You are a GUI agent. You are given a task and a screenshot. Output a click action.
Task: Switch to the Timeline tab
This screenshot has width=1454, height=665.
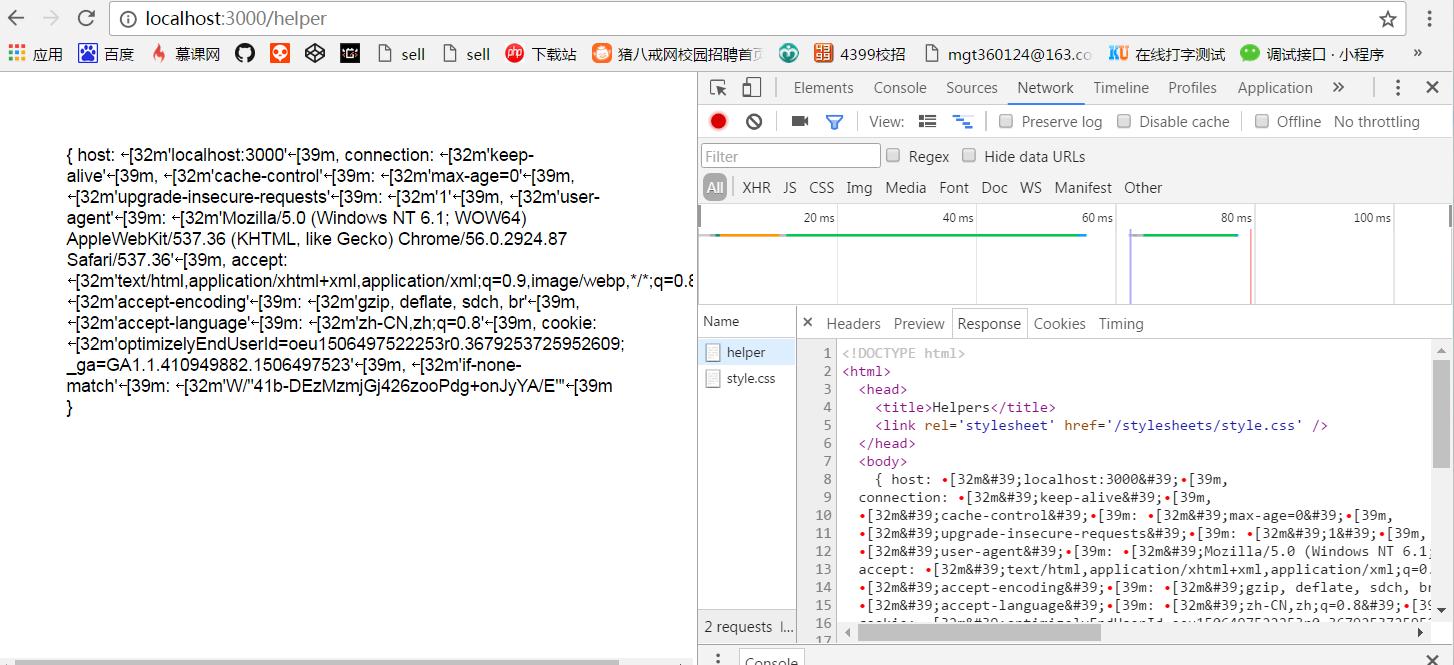tap(1121, 88)
